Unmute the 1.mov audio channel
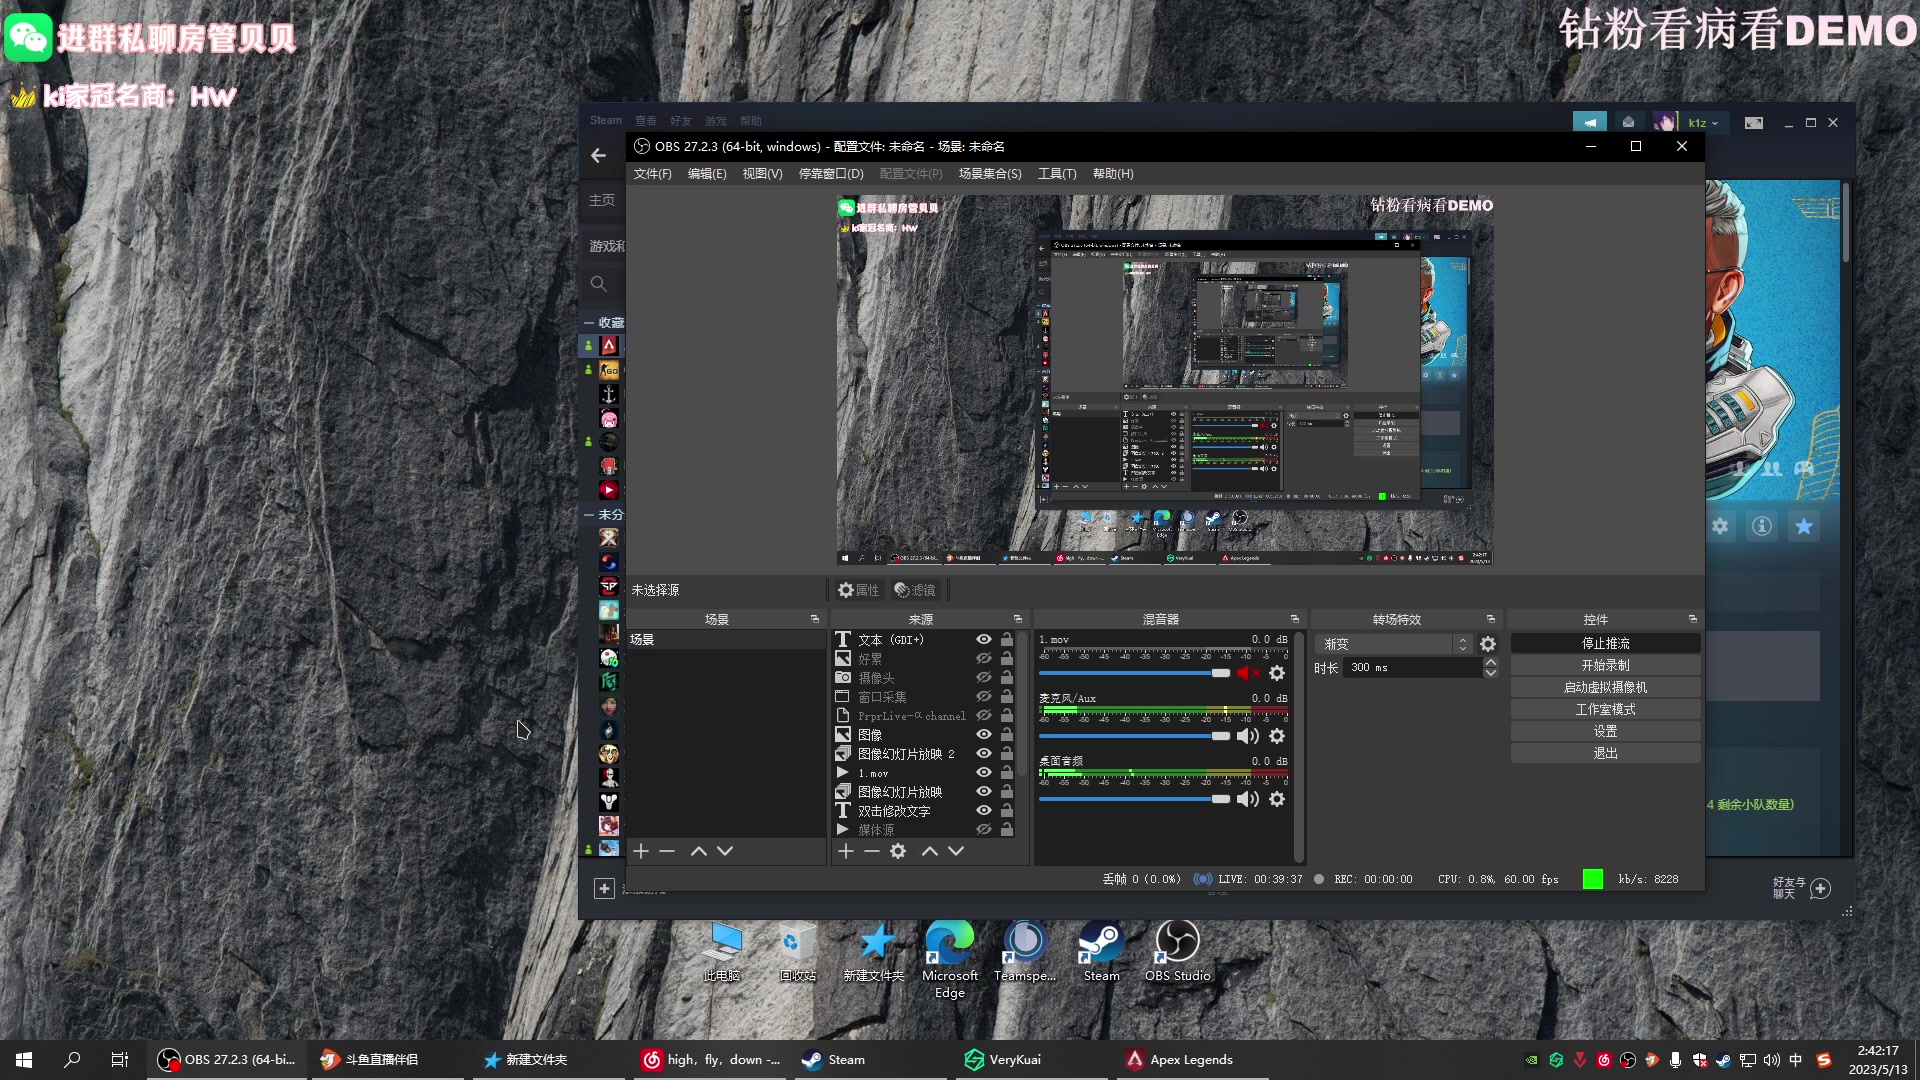Screen dimensions: 1920x1080 (1246, 674)
